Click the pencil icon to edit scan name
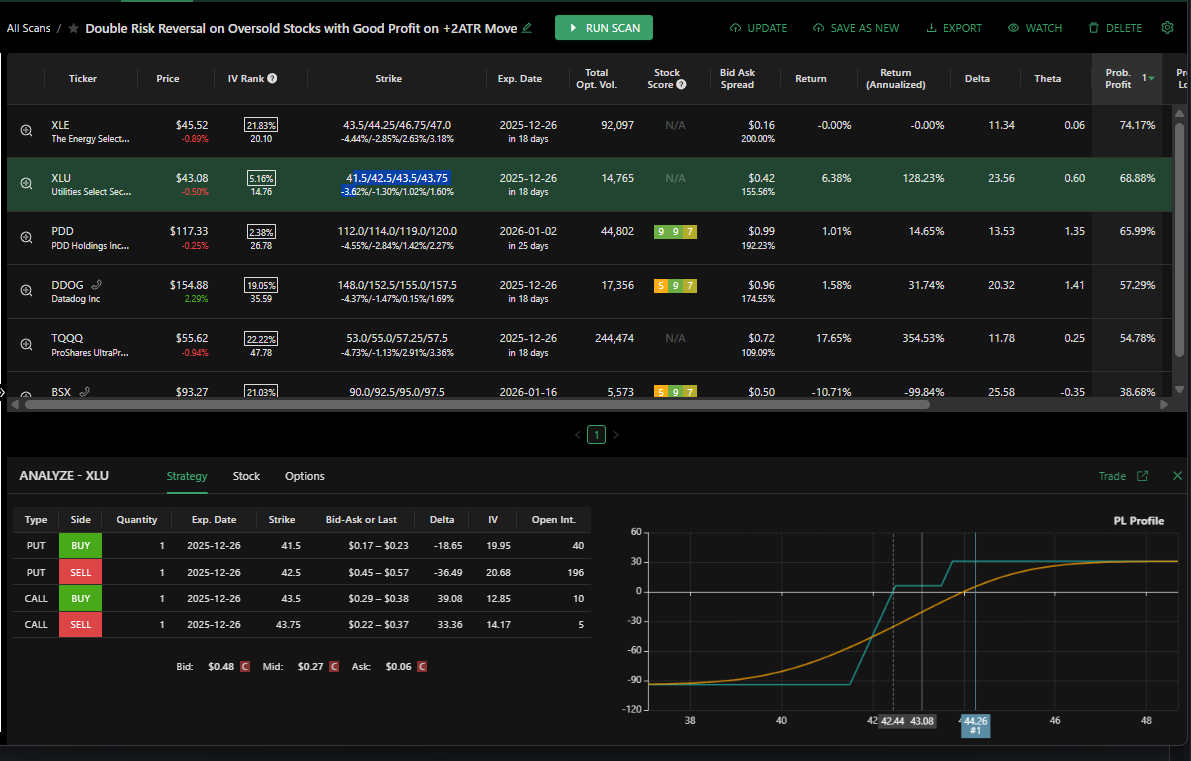This screenshot has height=761, width=1191. click(x=527, y=28)
